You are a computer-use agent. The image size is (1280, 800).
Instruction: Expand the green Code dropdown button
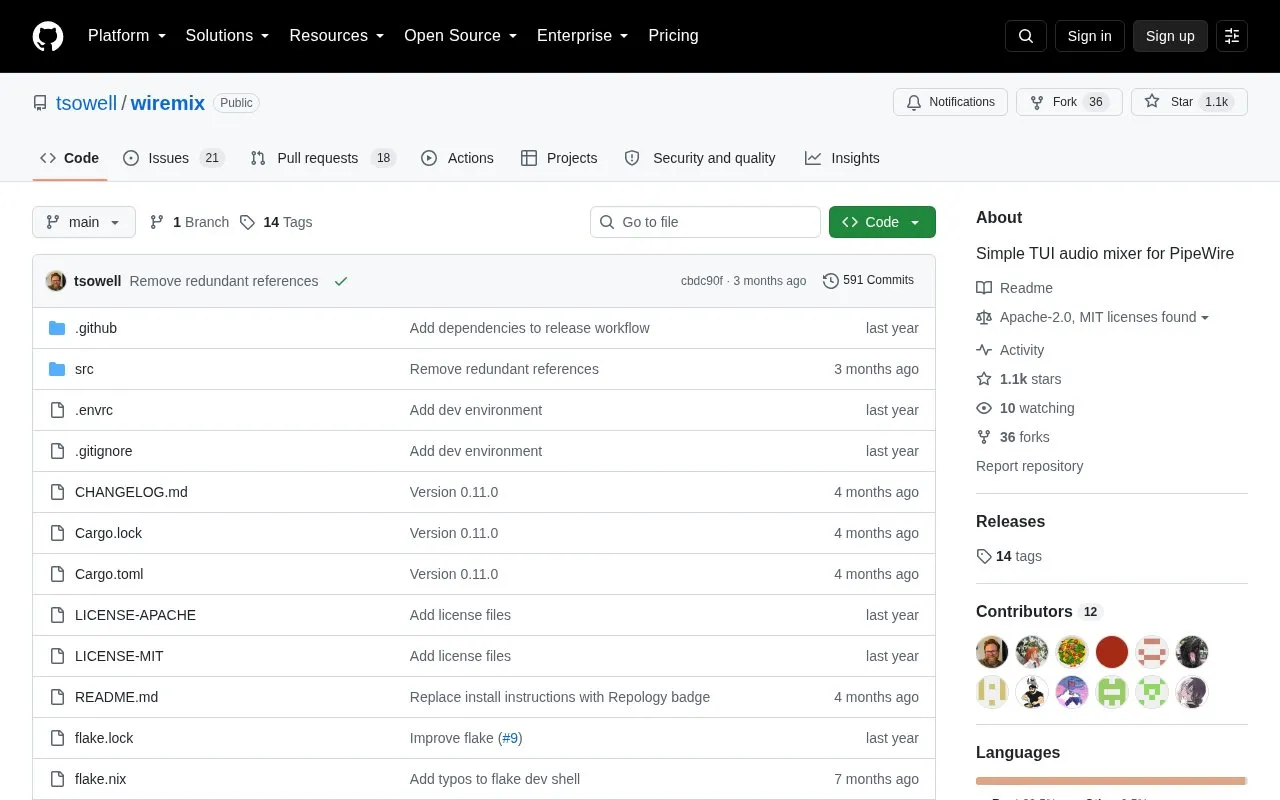pyautogui.click(x=882, y=222)
